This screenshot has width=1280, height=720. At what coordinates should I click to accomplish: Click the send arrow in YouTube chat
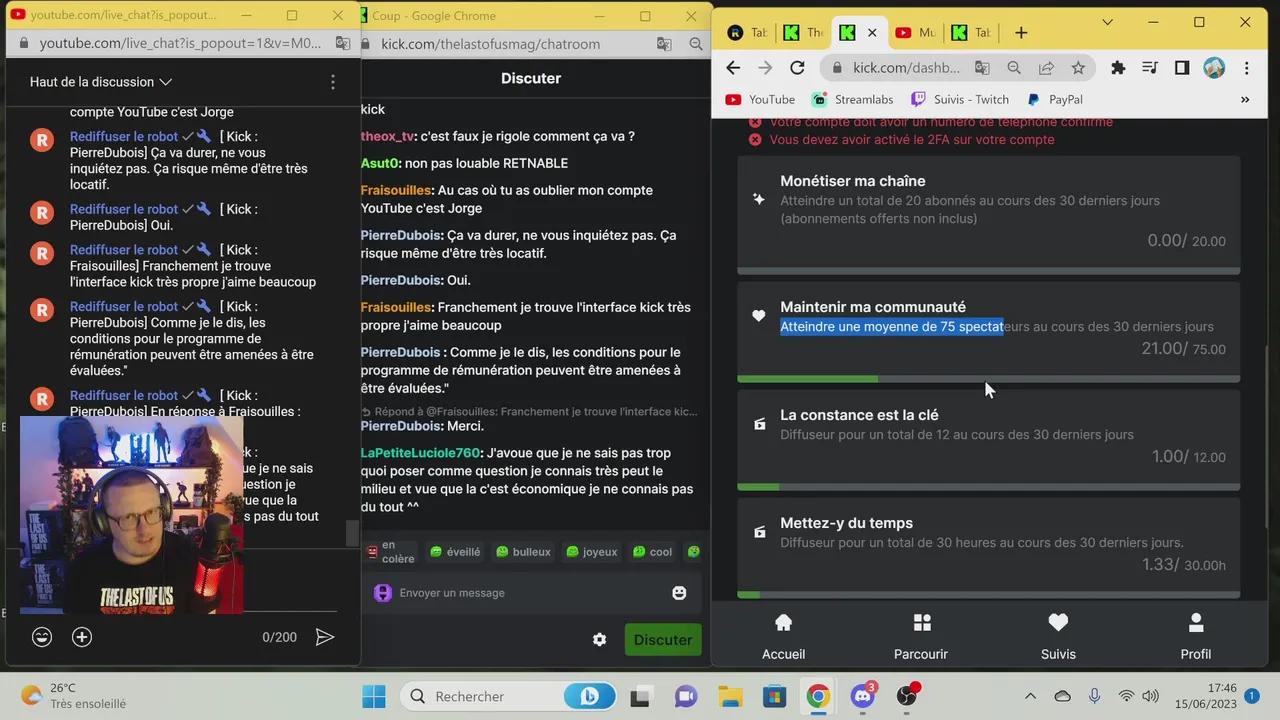[325, 637]
